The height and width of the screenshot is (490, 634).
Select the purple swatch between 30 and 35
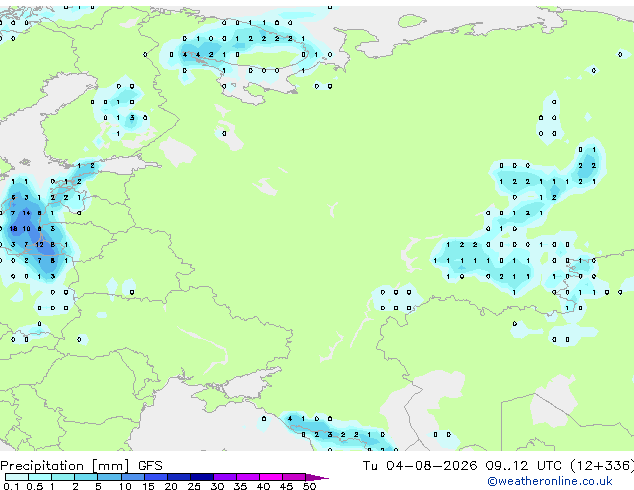(225, 477)
